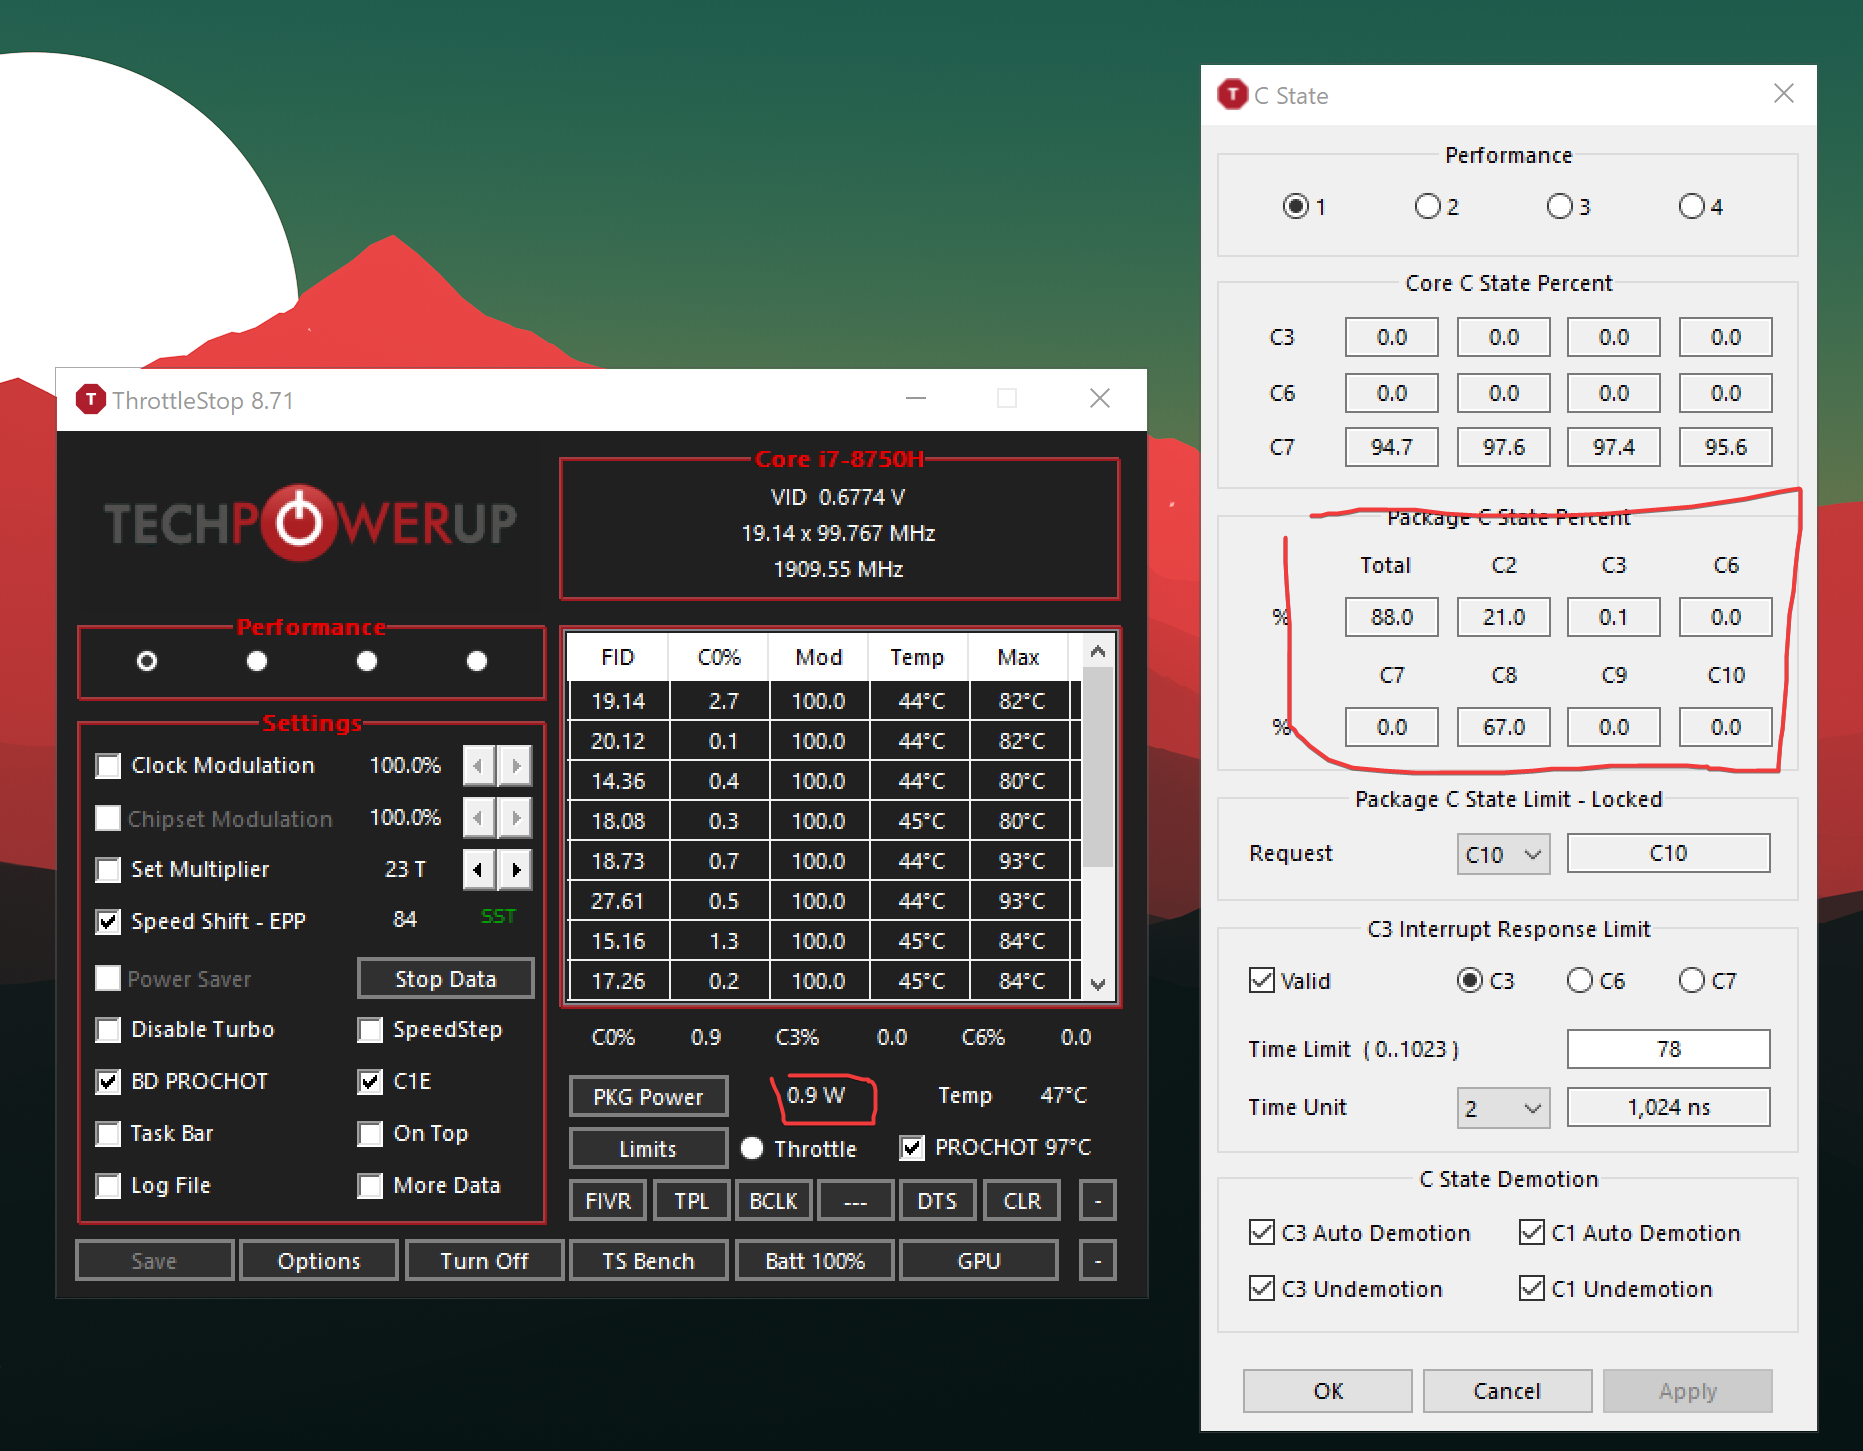
Task: Select Performance profile 4 in C State
Action: click(1691, 206)
